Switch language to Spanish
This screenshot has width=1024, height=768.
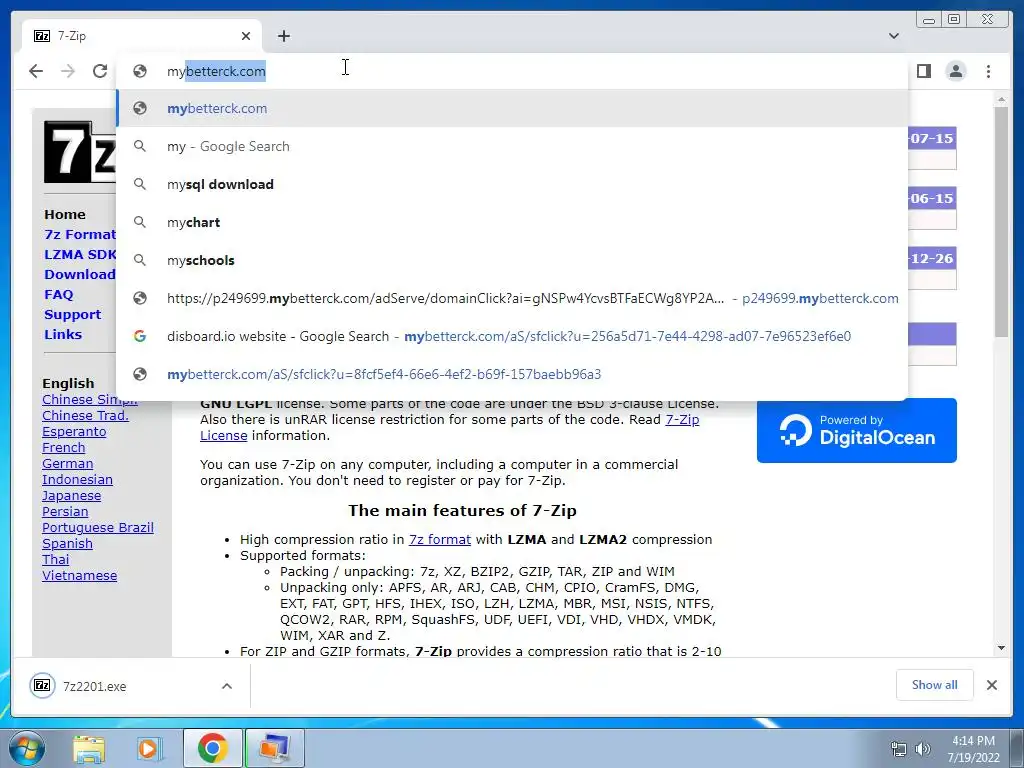tap(67, 543)
